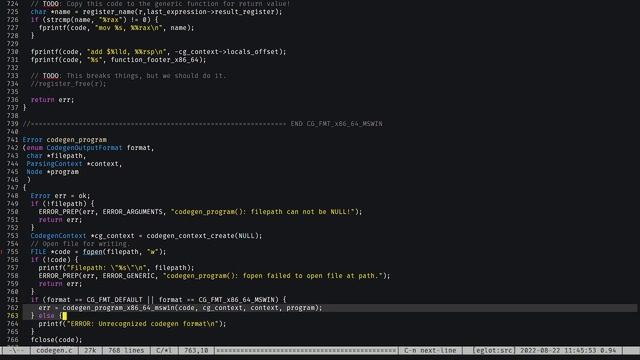Click line number 763 in the gutter
Image resolution: width=640 pixels, height=360 pixels.
click(12, 316)
